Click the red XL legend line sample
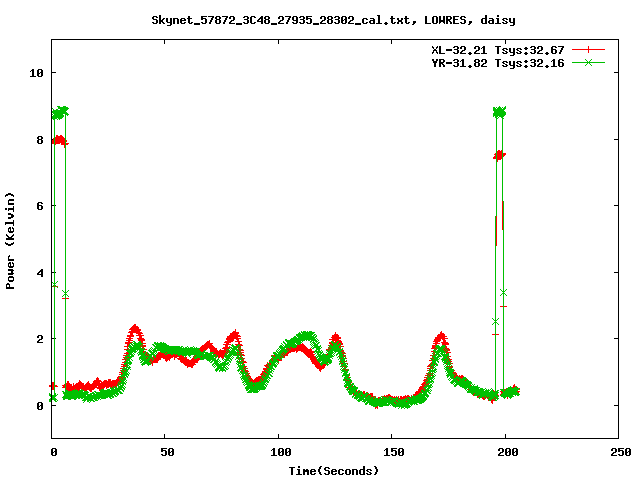Image resolution: width=640 pixels, height=480 pixels. (x=588, y=50)
